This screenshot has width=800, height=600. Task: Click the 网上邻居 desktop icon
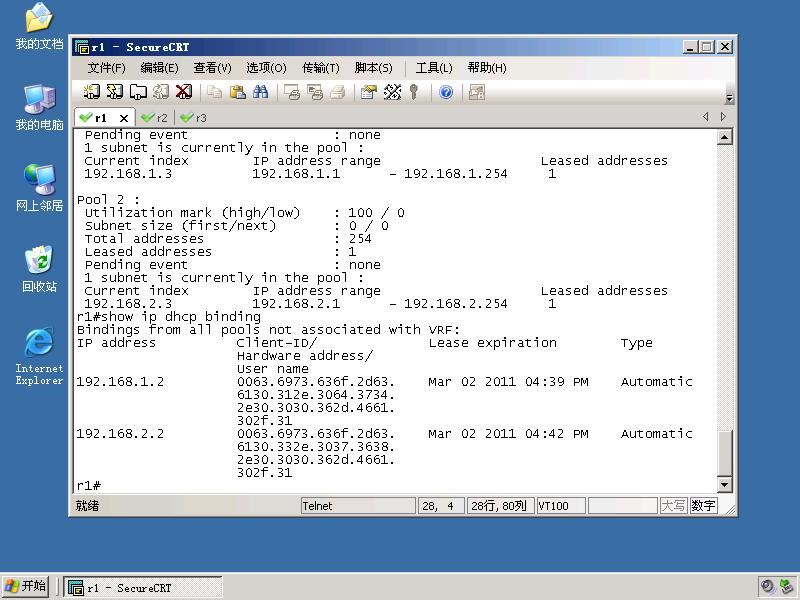point(39,188)
